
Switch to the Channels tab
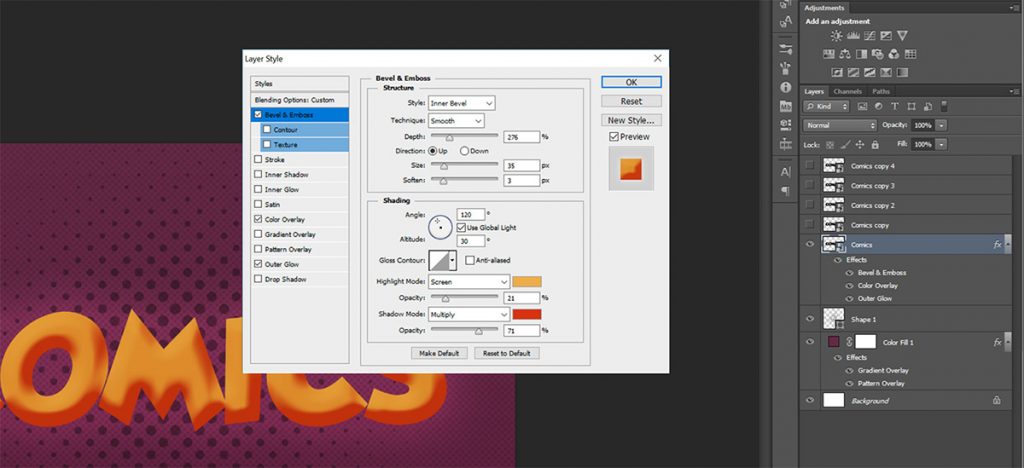click(x=847, y=91)
